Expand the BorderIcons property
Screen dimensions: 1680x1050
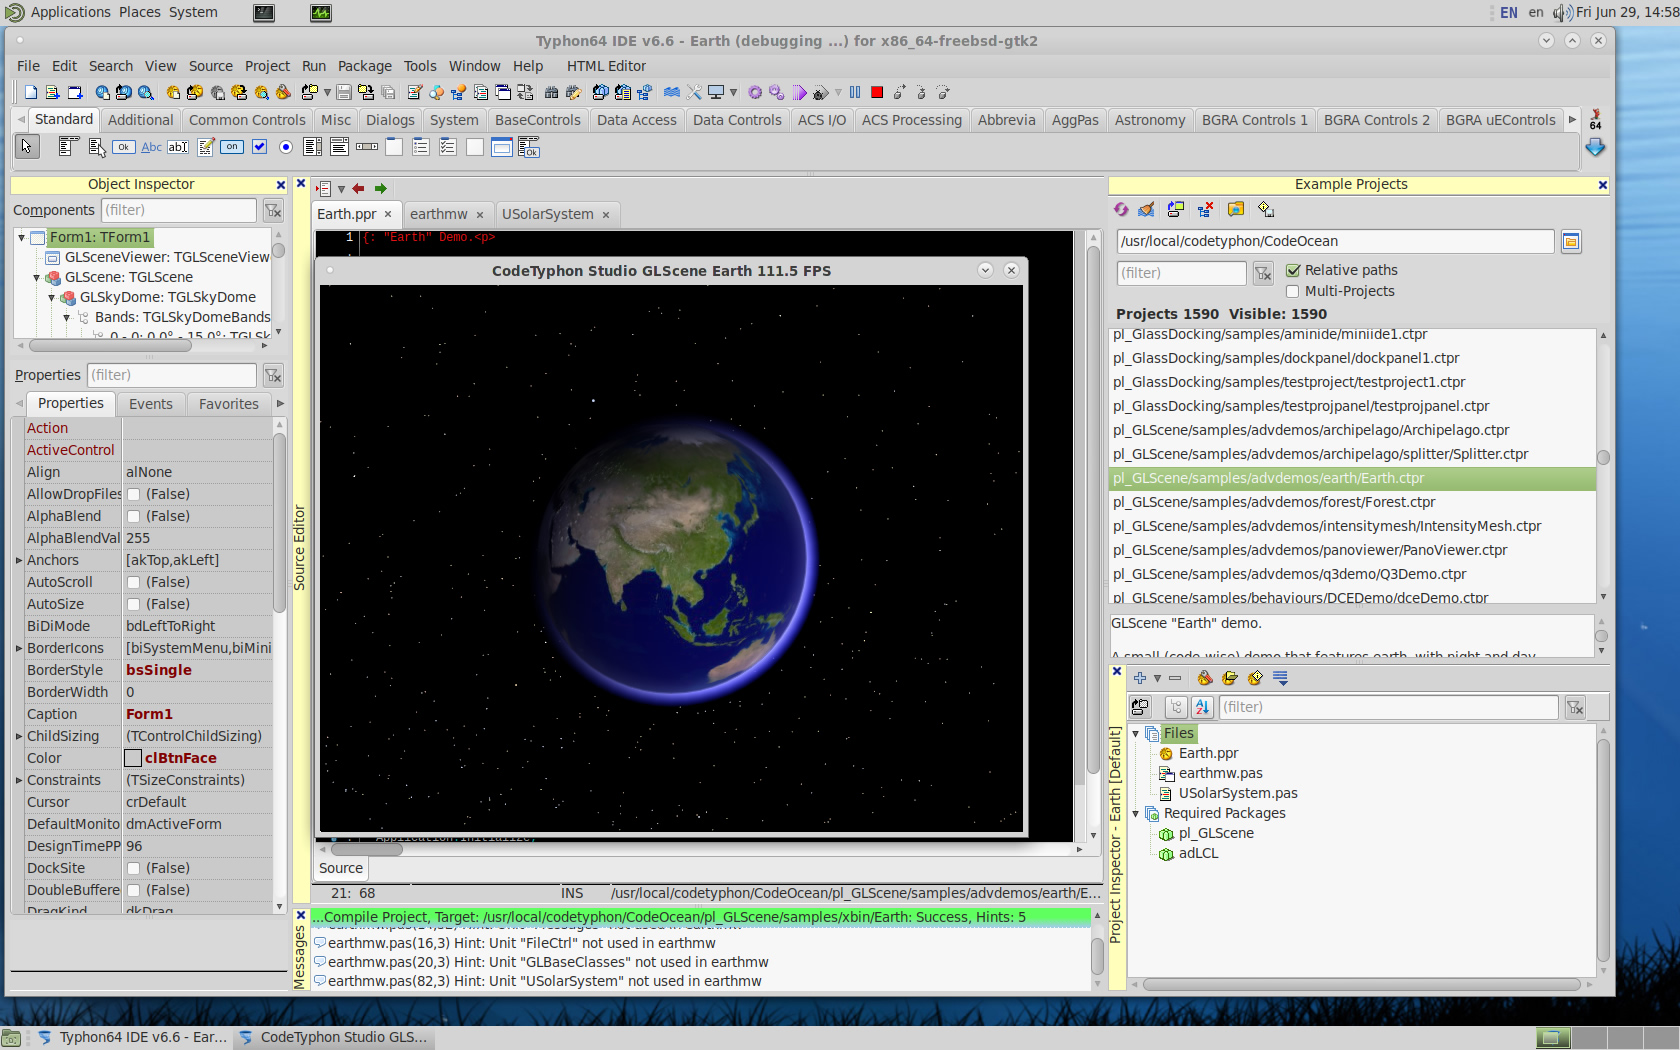[19, 648]
